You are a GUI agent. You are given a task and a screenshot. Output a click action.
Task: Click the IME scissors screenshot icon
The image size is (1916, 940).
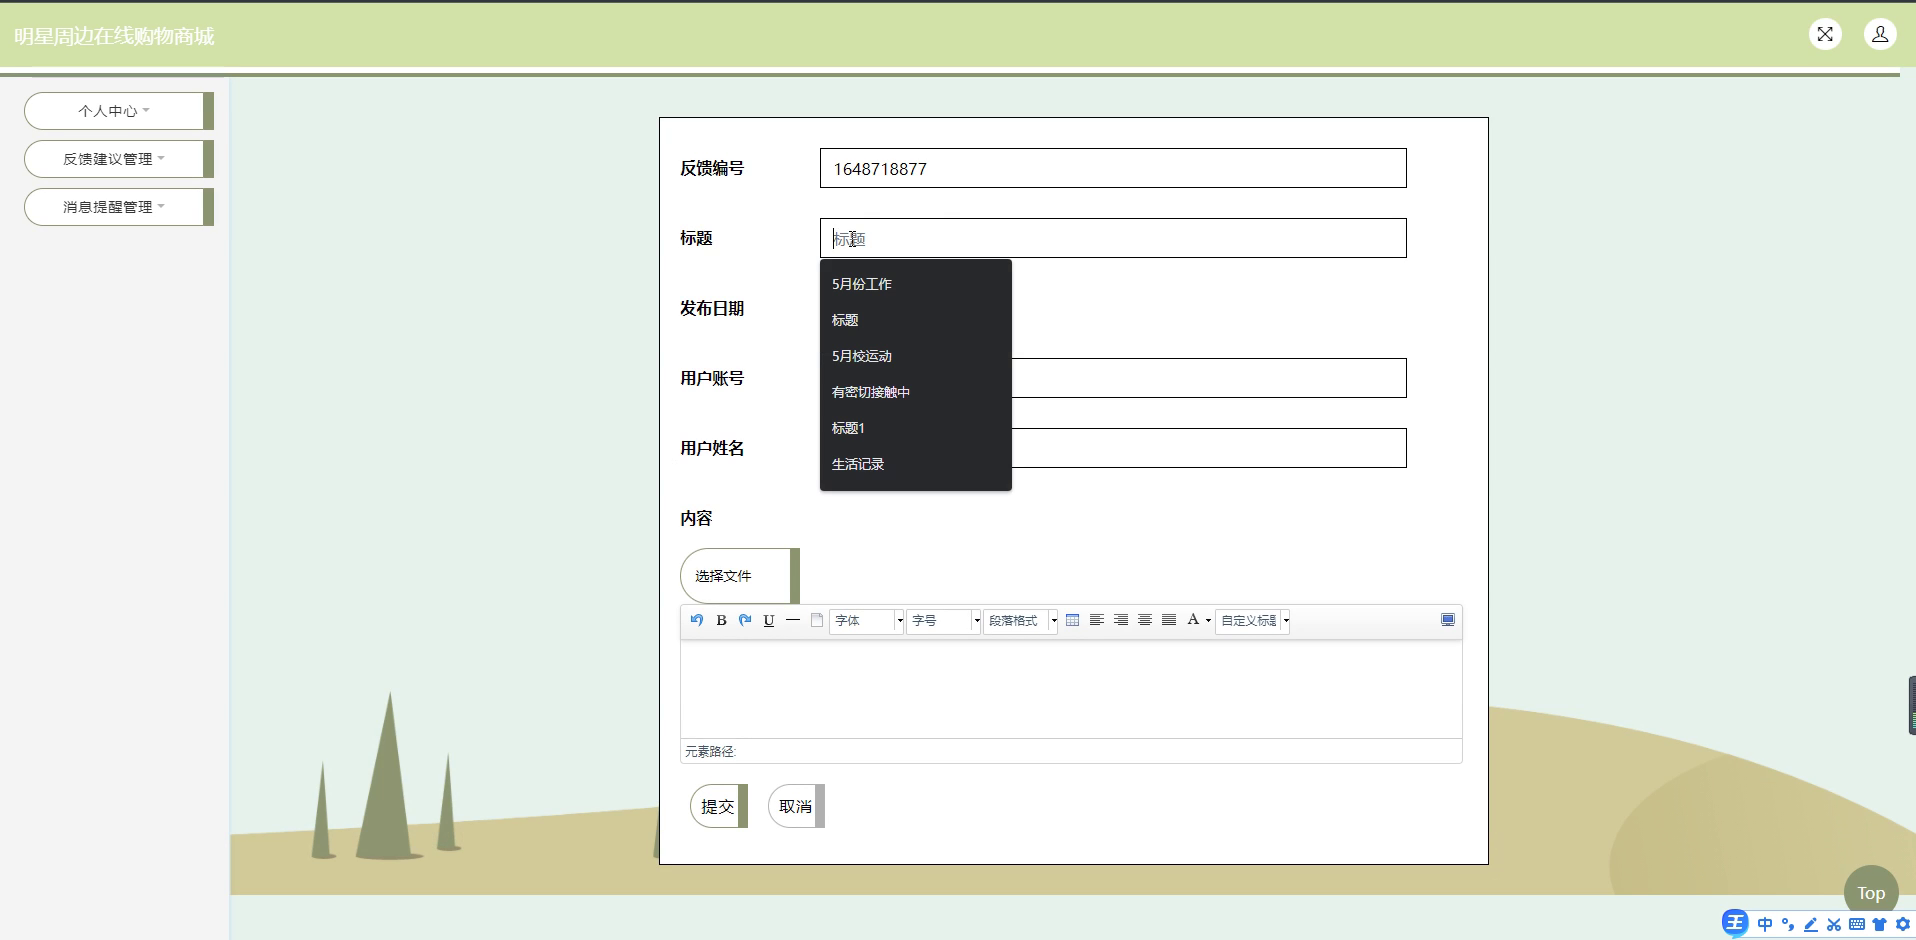[x=1834, y=924]
